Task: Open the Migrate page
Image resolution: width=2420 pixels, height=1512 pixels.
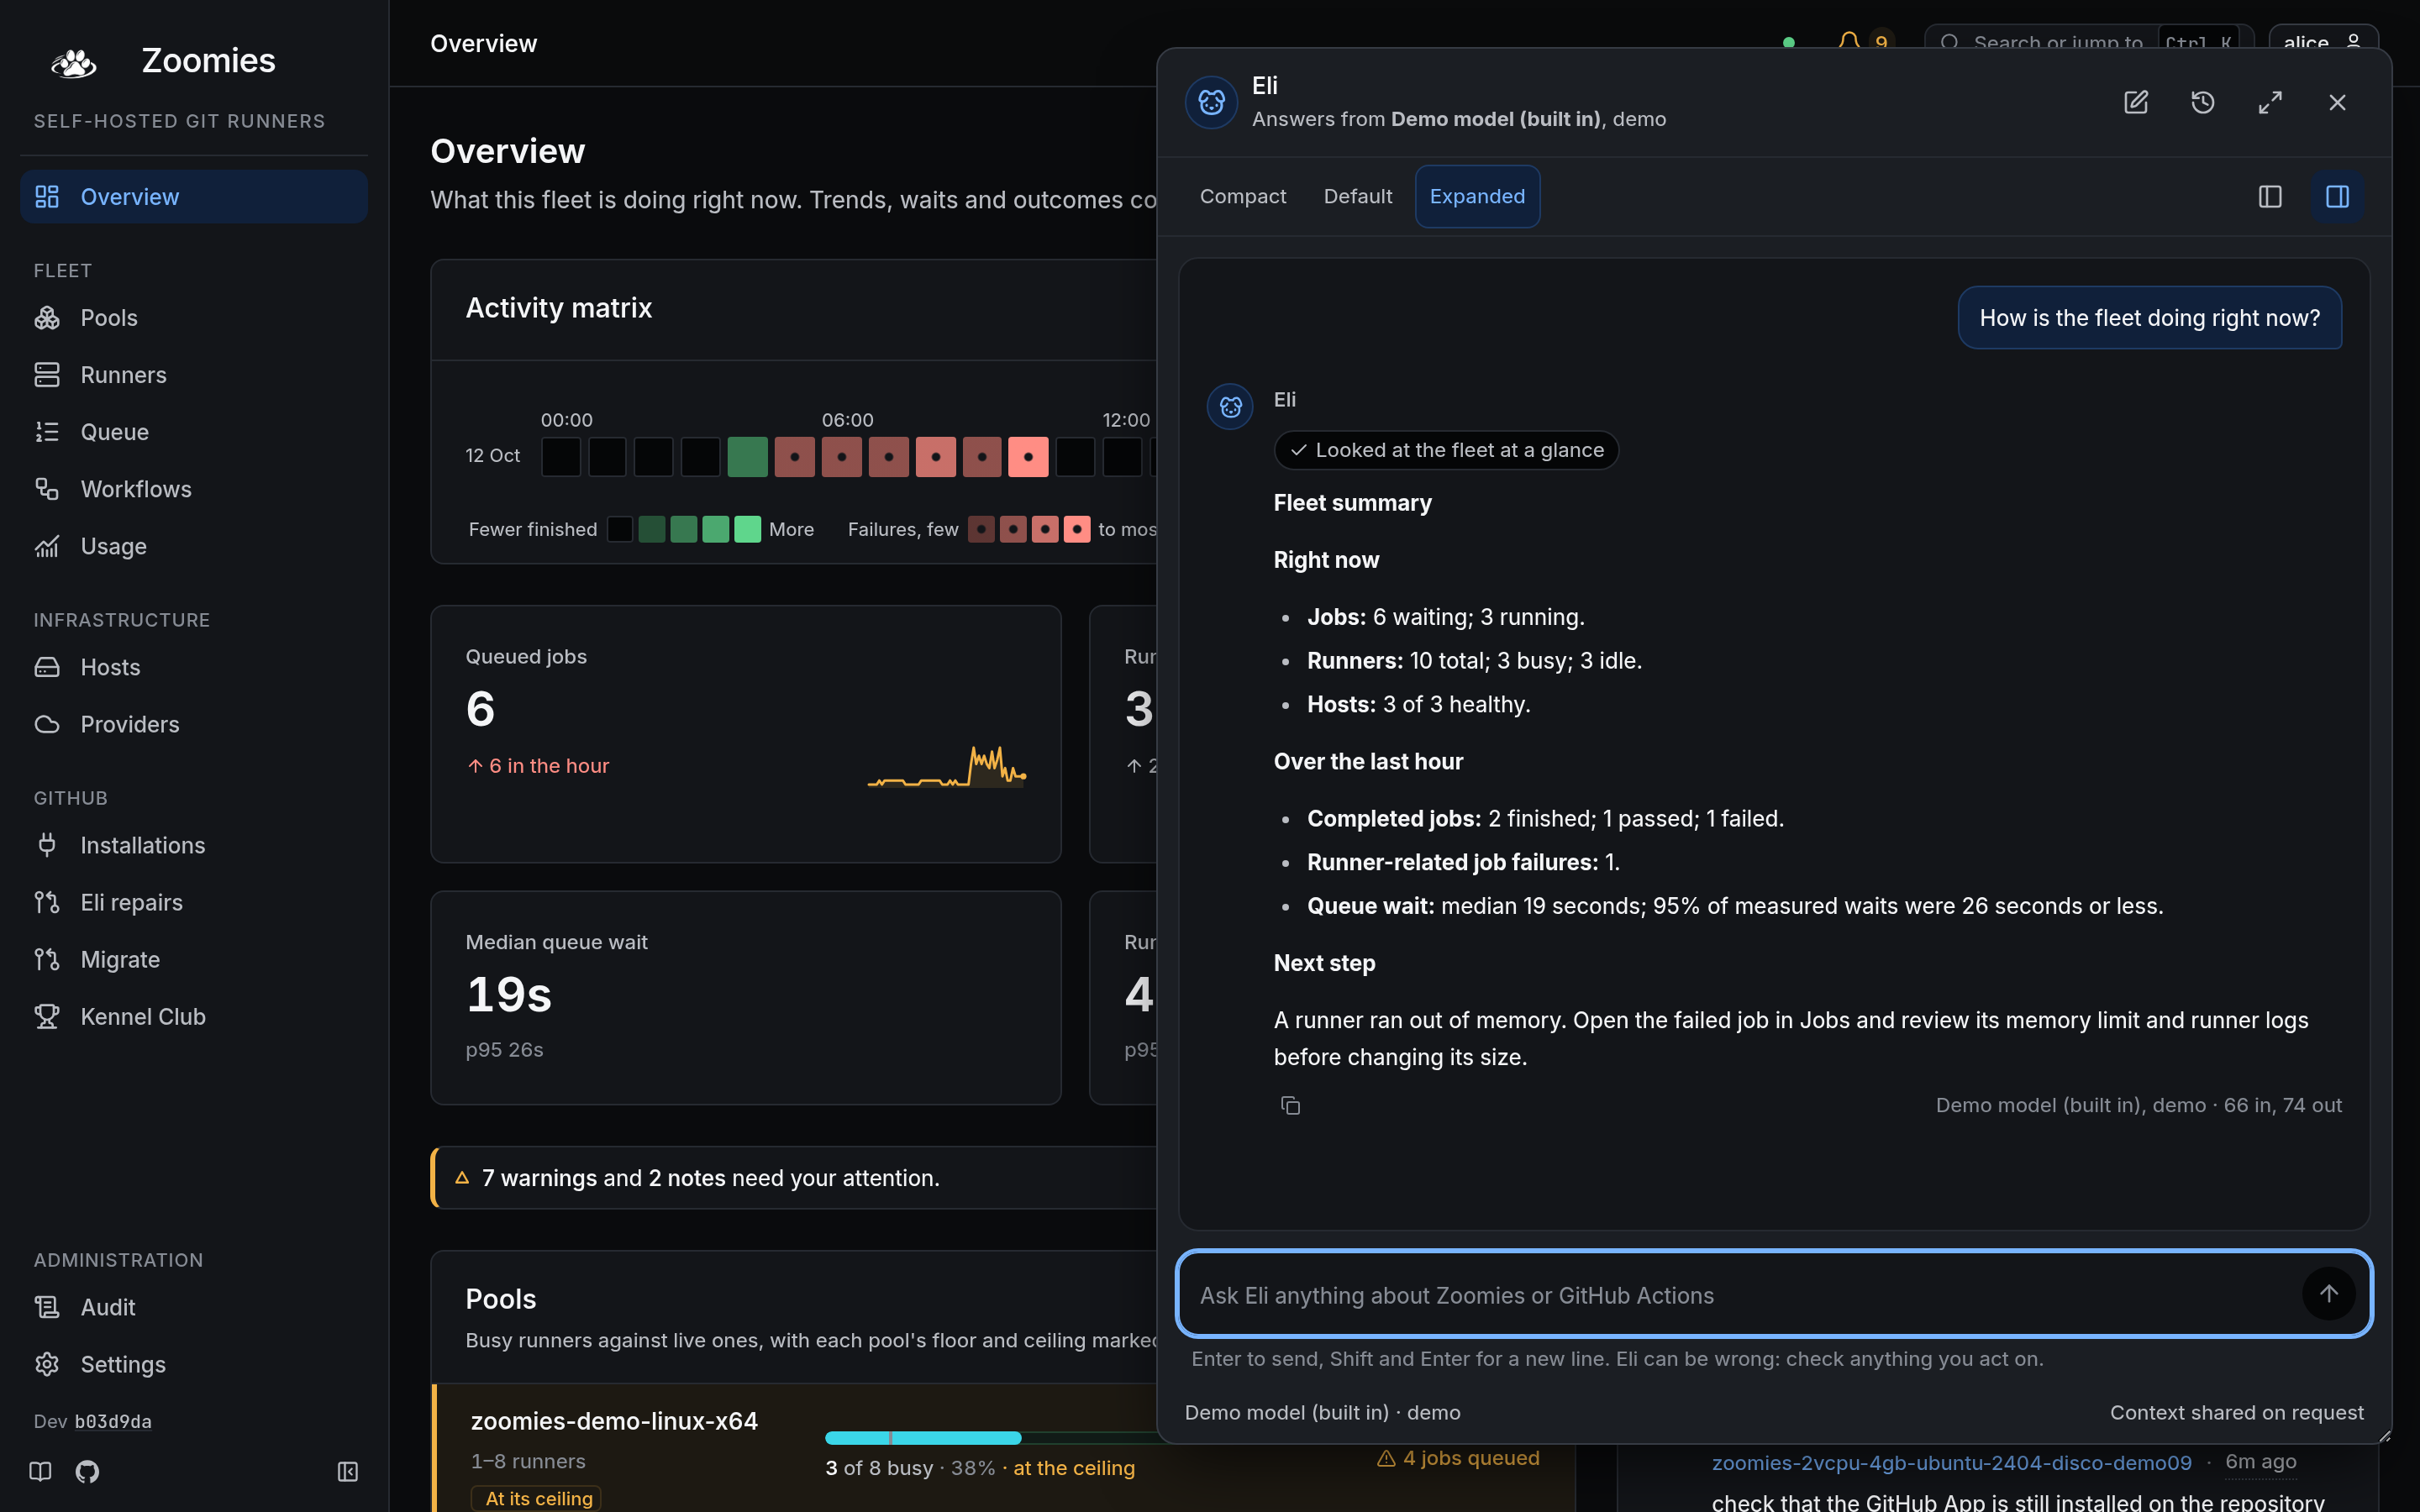Action: pos(193,959)
